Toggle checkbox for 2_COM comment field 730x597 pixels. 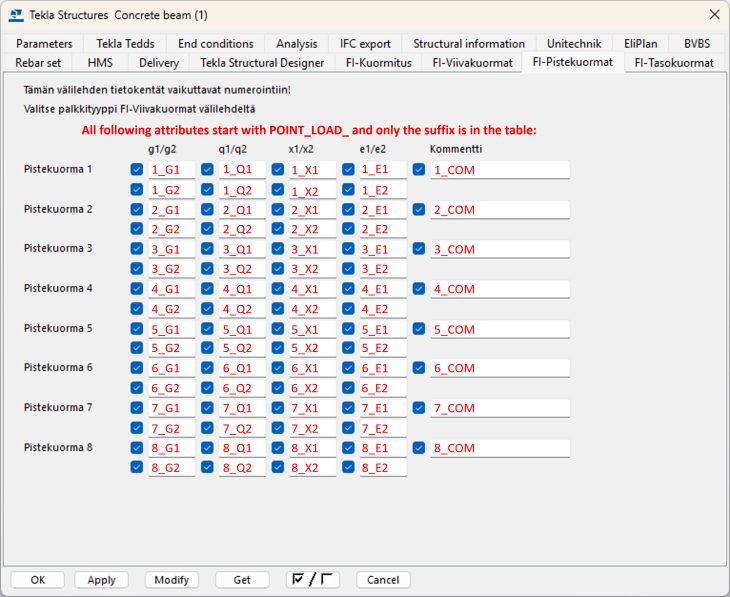point(419,209)
